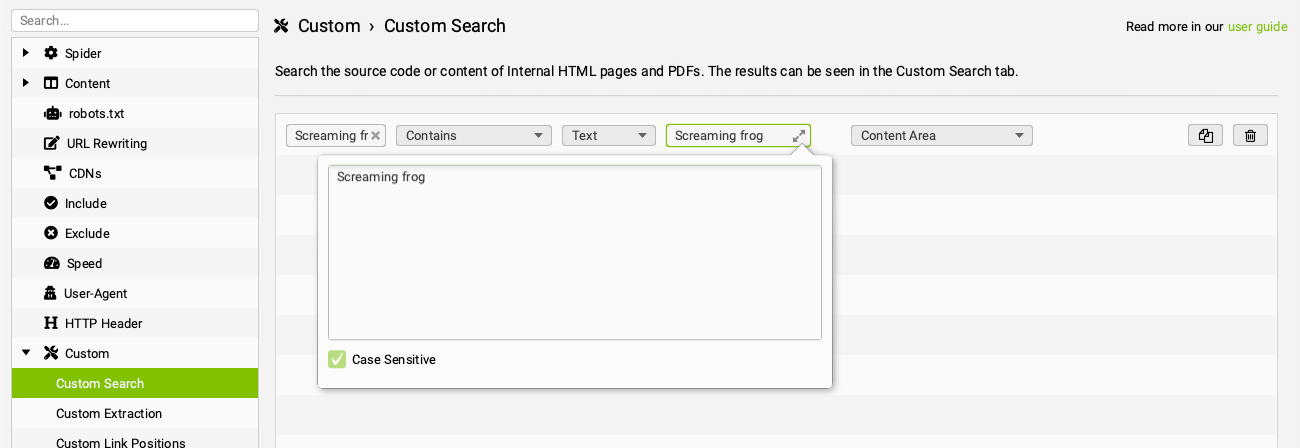Click the Speed gauge icon
The image size is (1300, 448).
pos(52,263)
